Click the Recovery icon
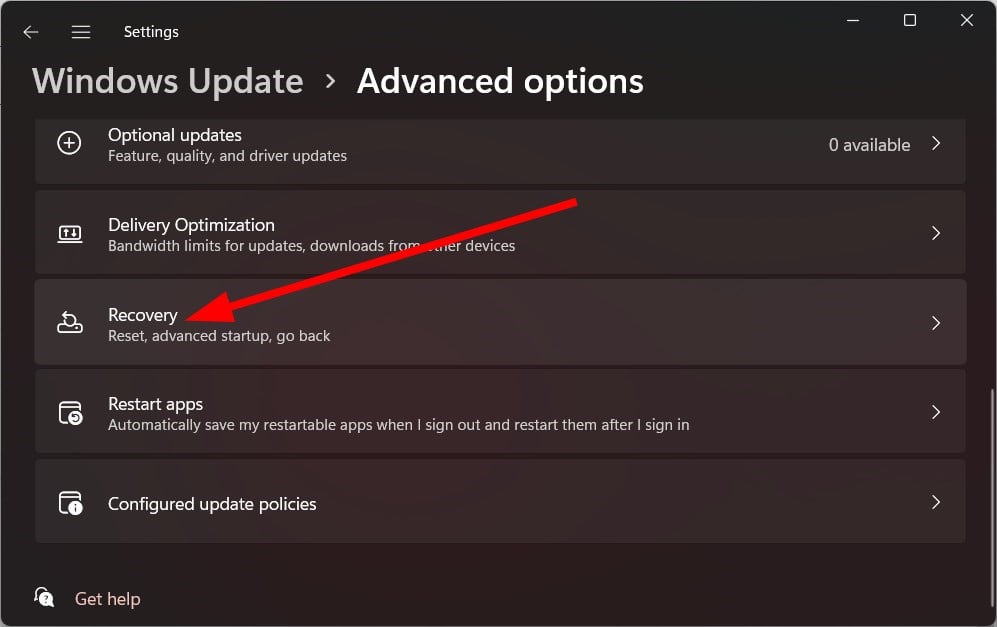This screenshot has height=627, width=997. tap(70, 322)
